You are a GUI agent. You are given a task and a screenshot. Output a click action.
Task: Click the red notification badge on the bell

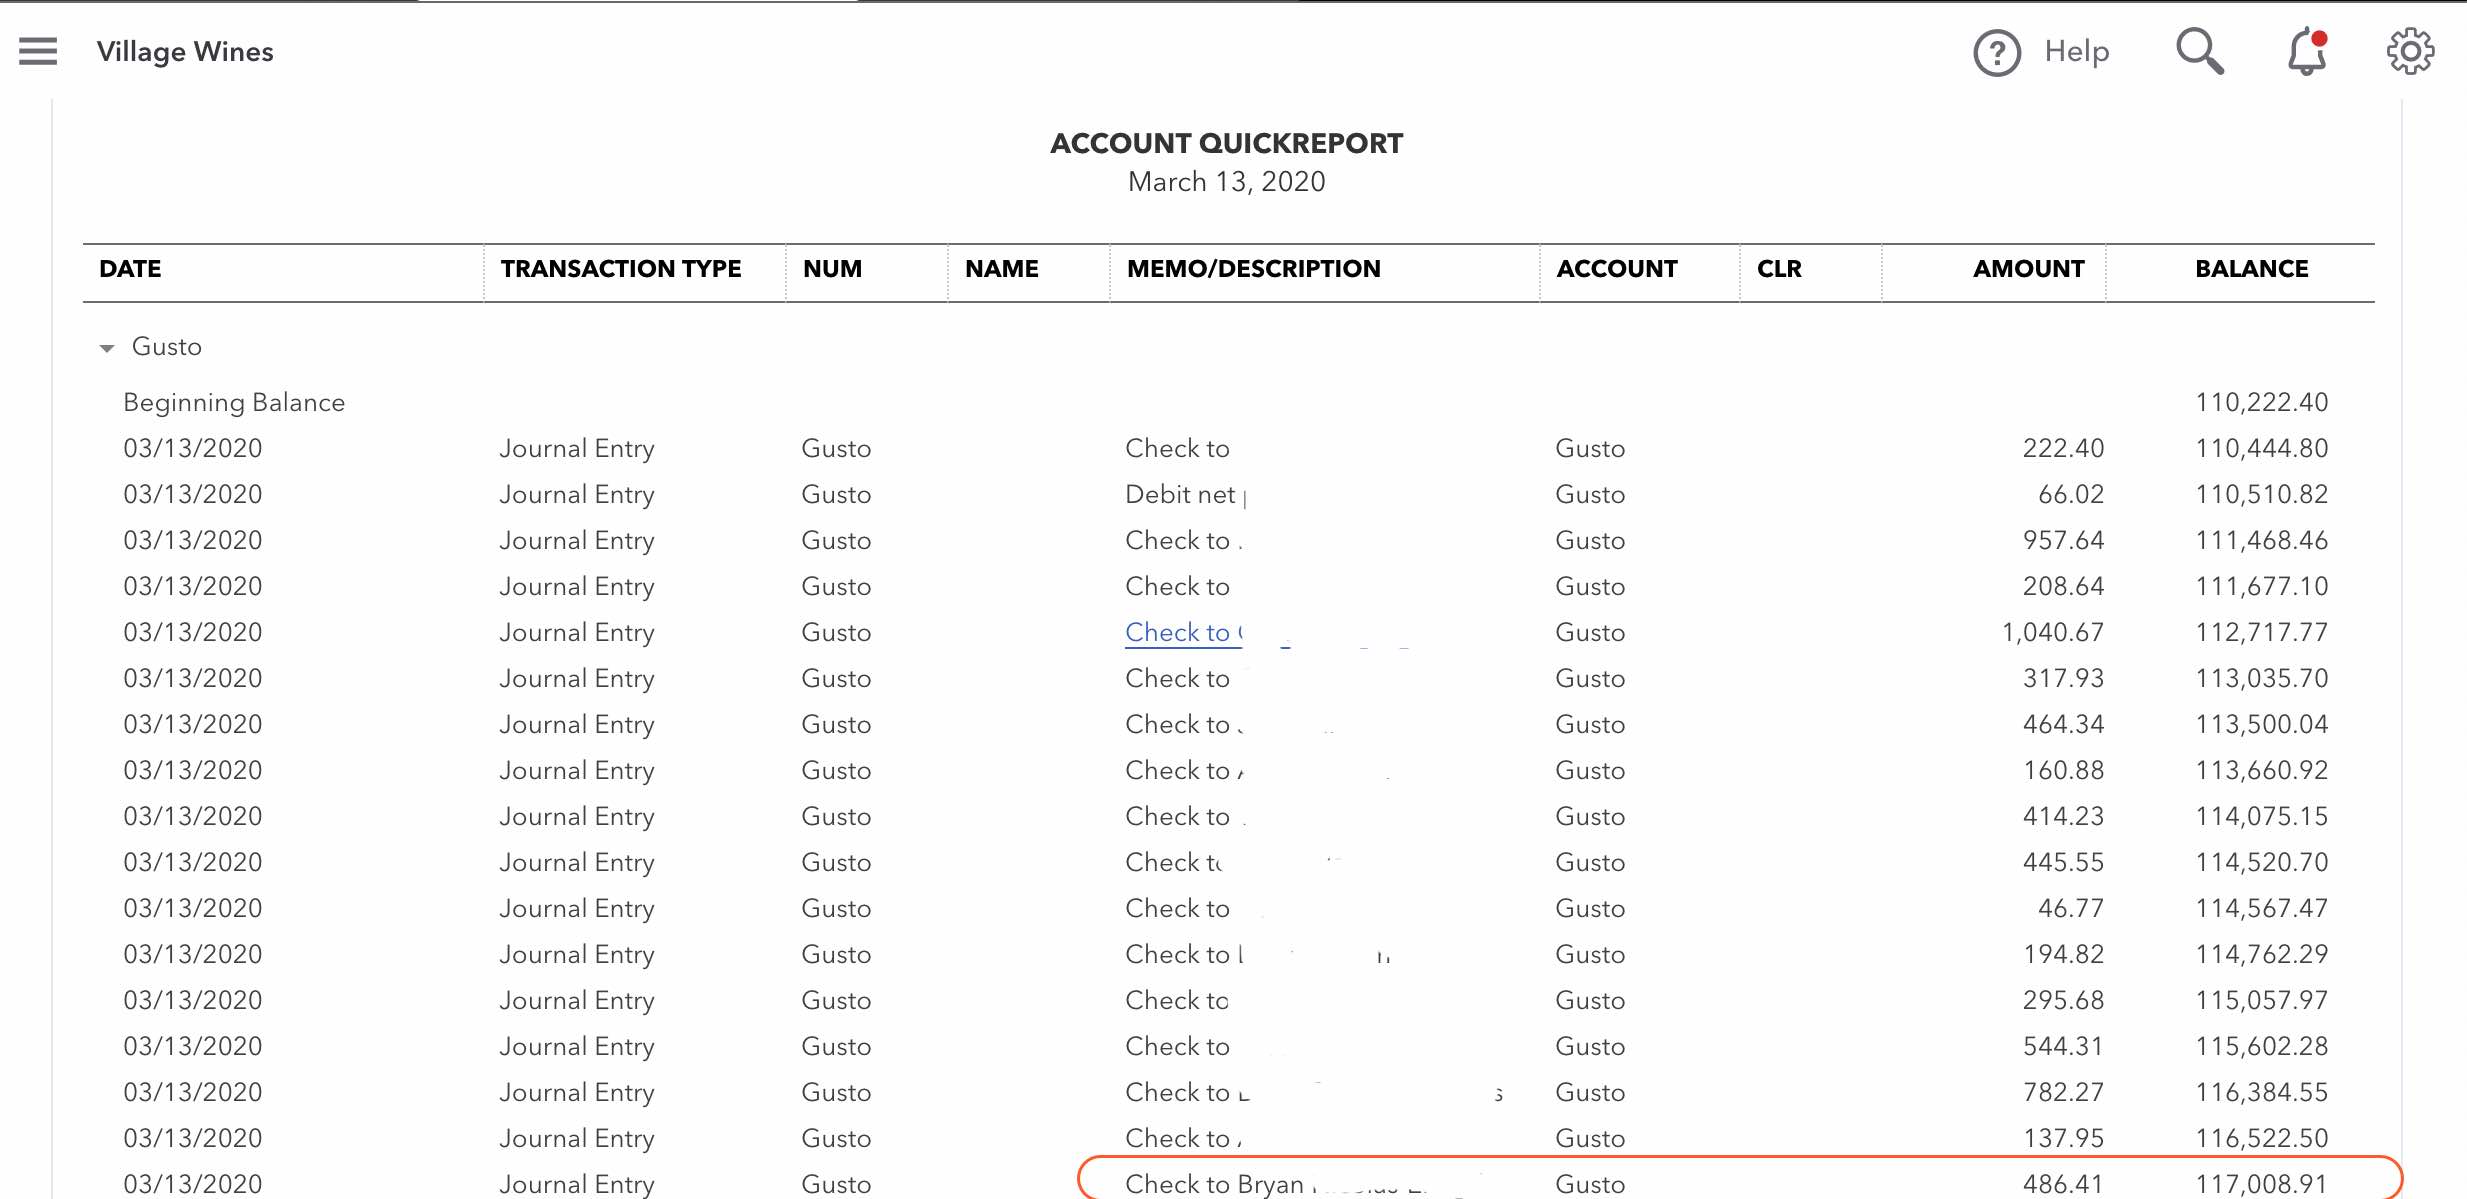[2320, 39]
